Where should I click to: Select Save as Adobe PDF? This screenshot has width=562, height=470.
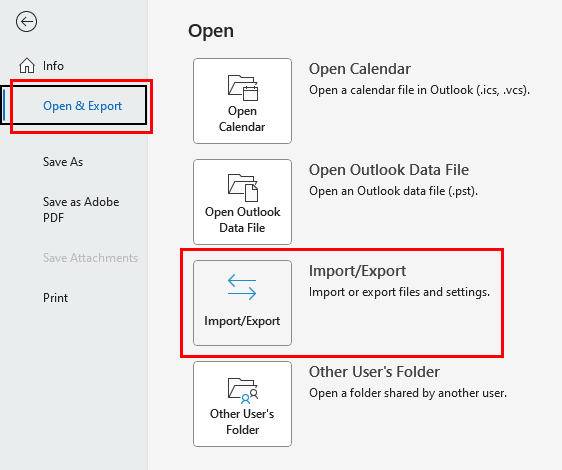(81, 210)
